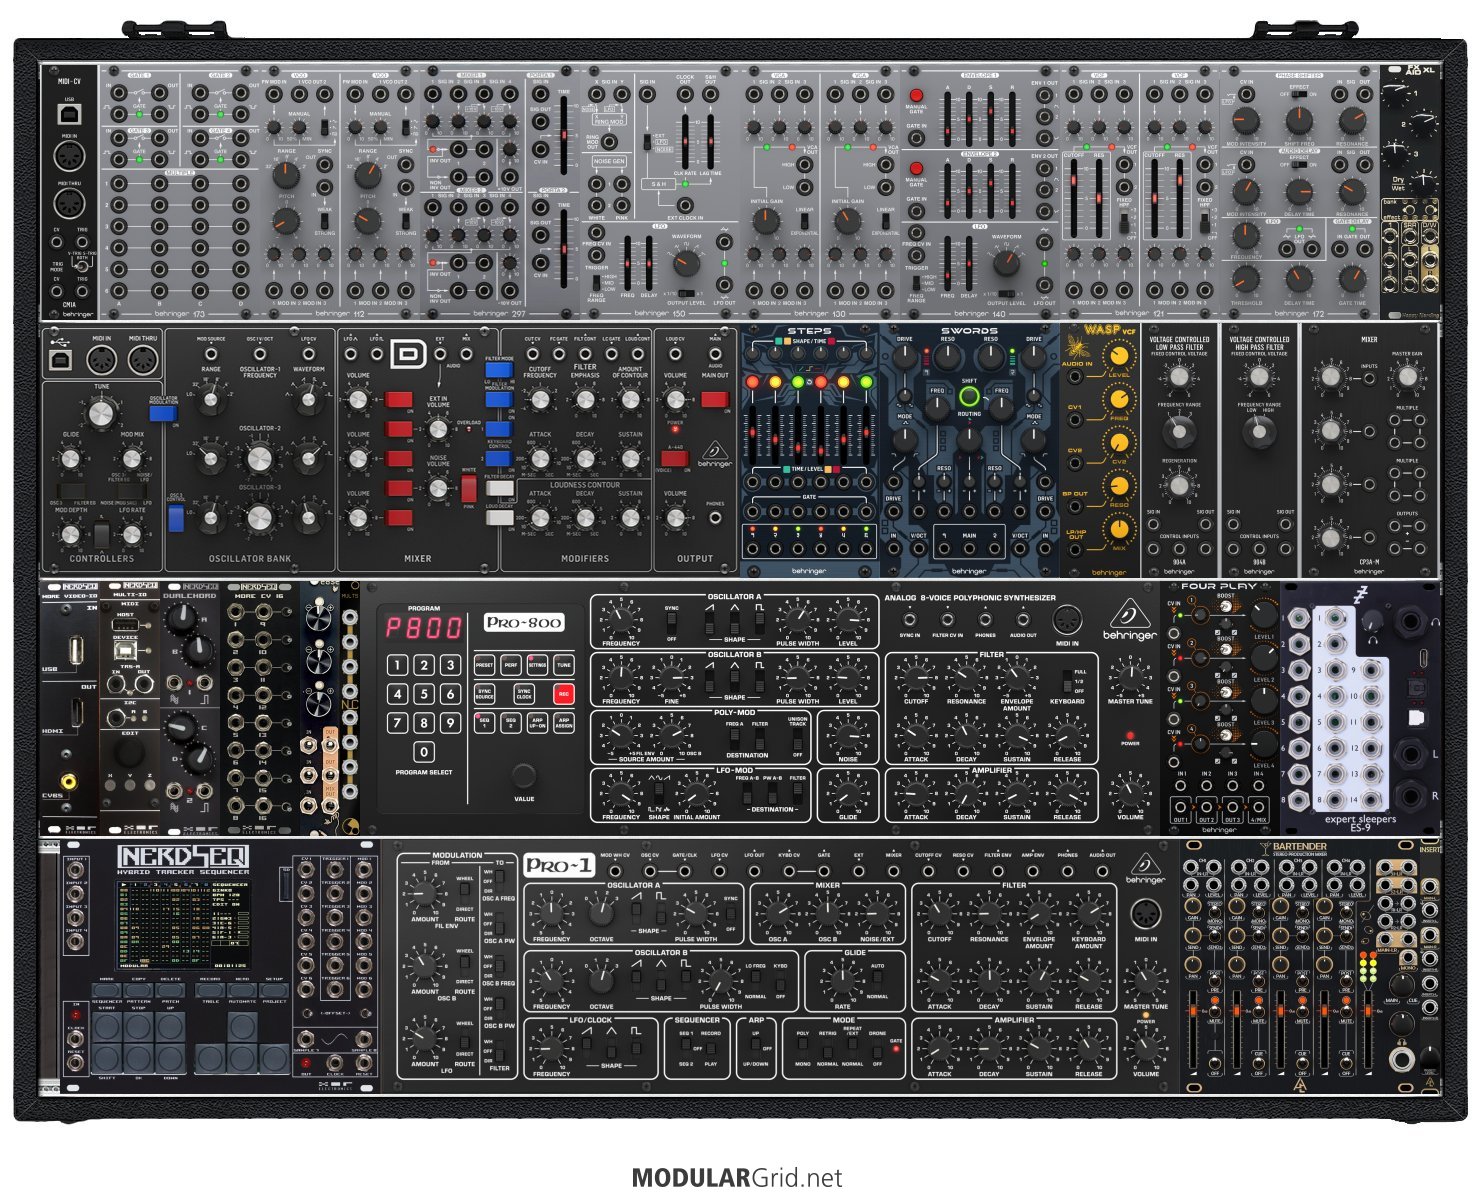Click the Cutoff Frequency knob in the Modifiers section

click(540, 401)
